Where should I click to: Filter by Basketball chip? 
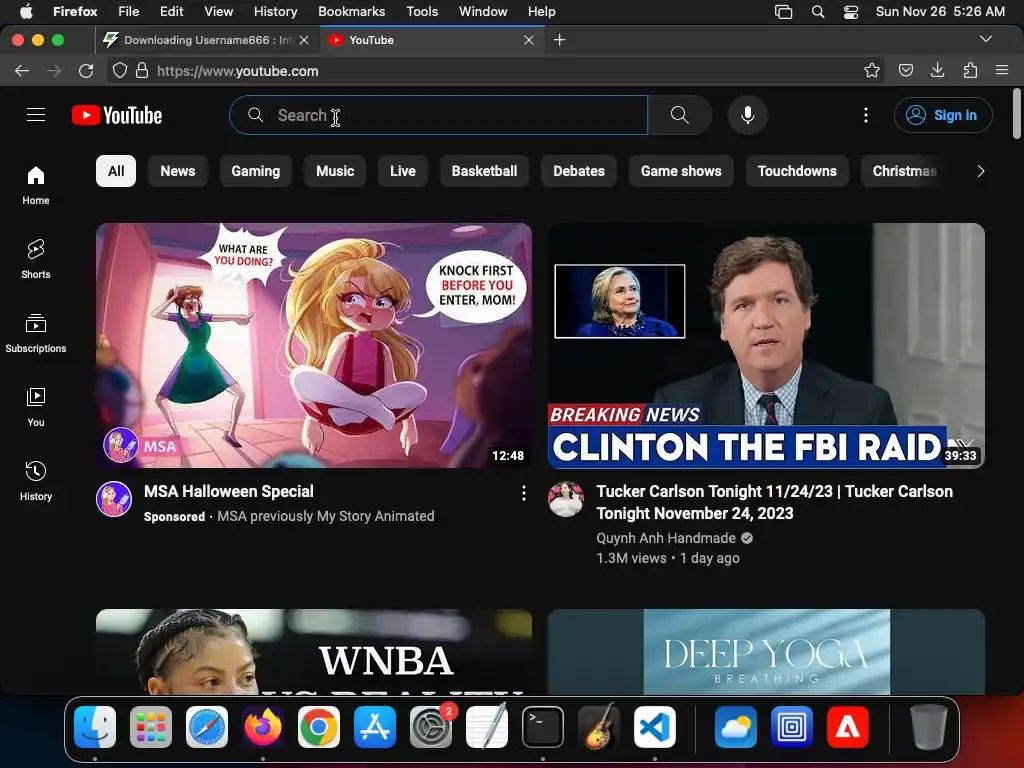coord(484,171)
